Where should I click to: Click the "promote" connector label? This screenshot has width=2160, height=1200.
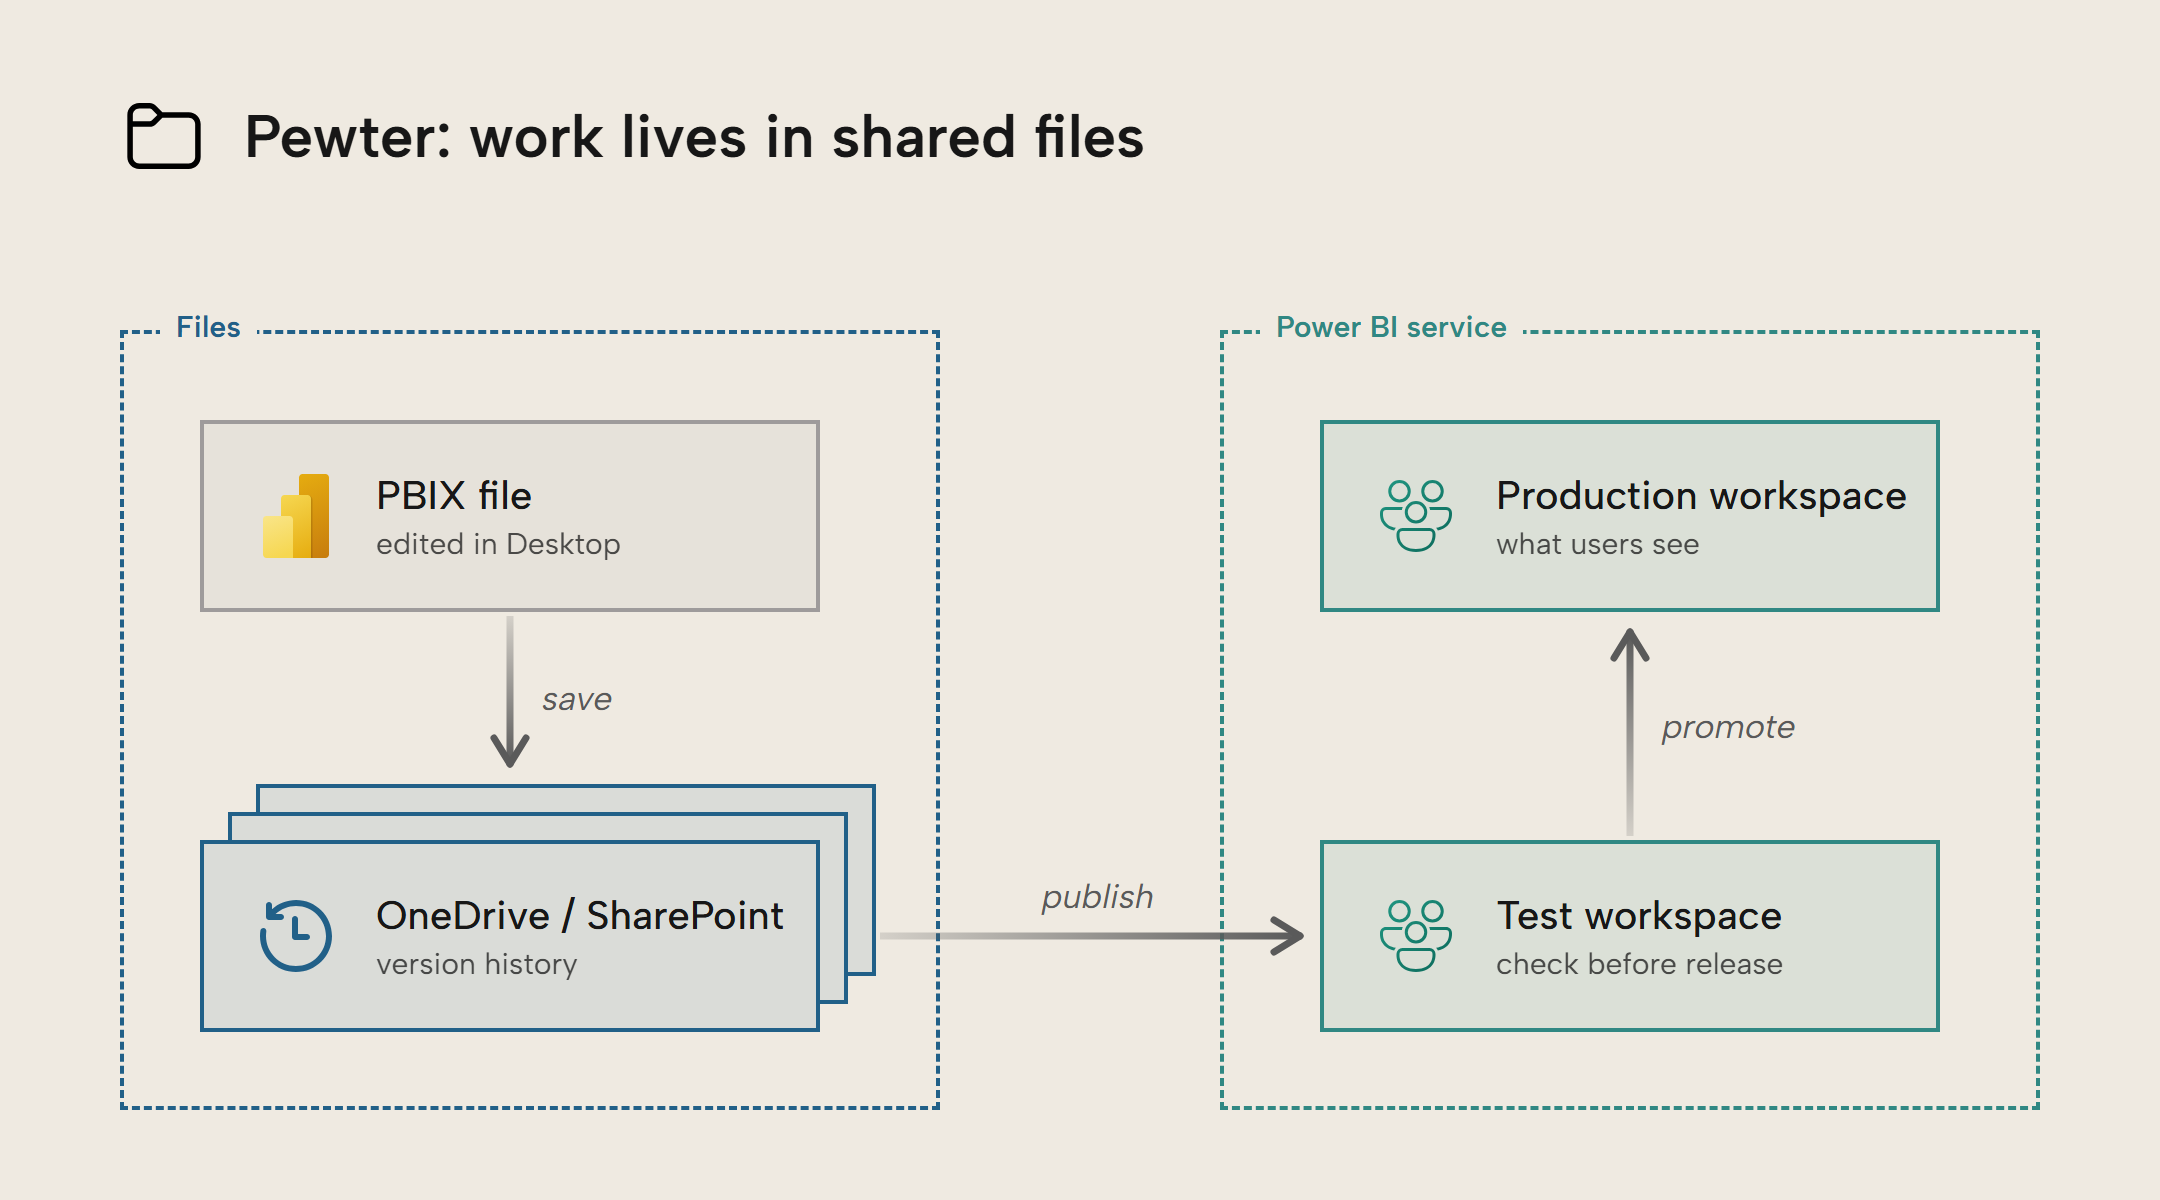tap(1728, 727)
